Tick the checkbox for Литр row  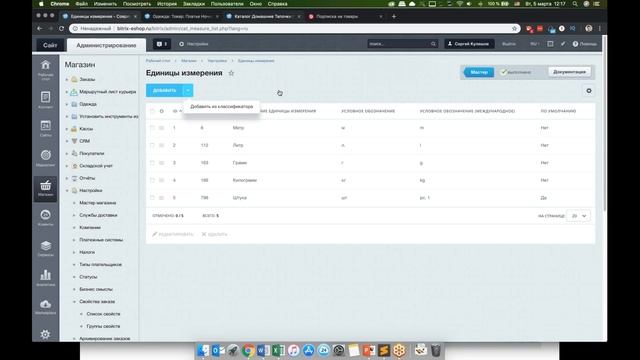click(152, 145)
